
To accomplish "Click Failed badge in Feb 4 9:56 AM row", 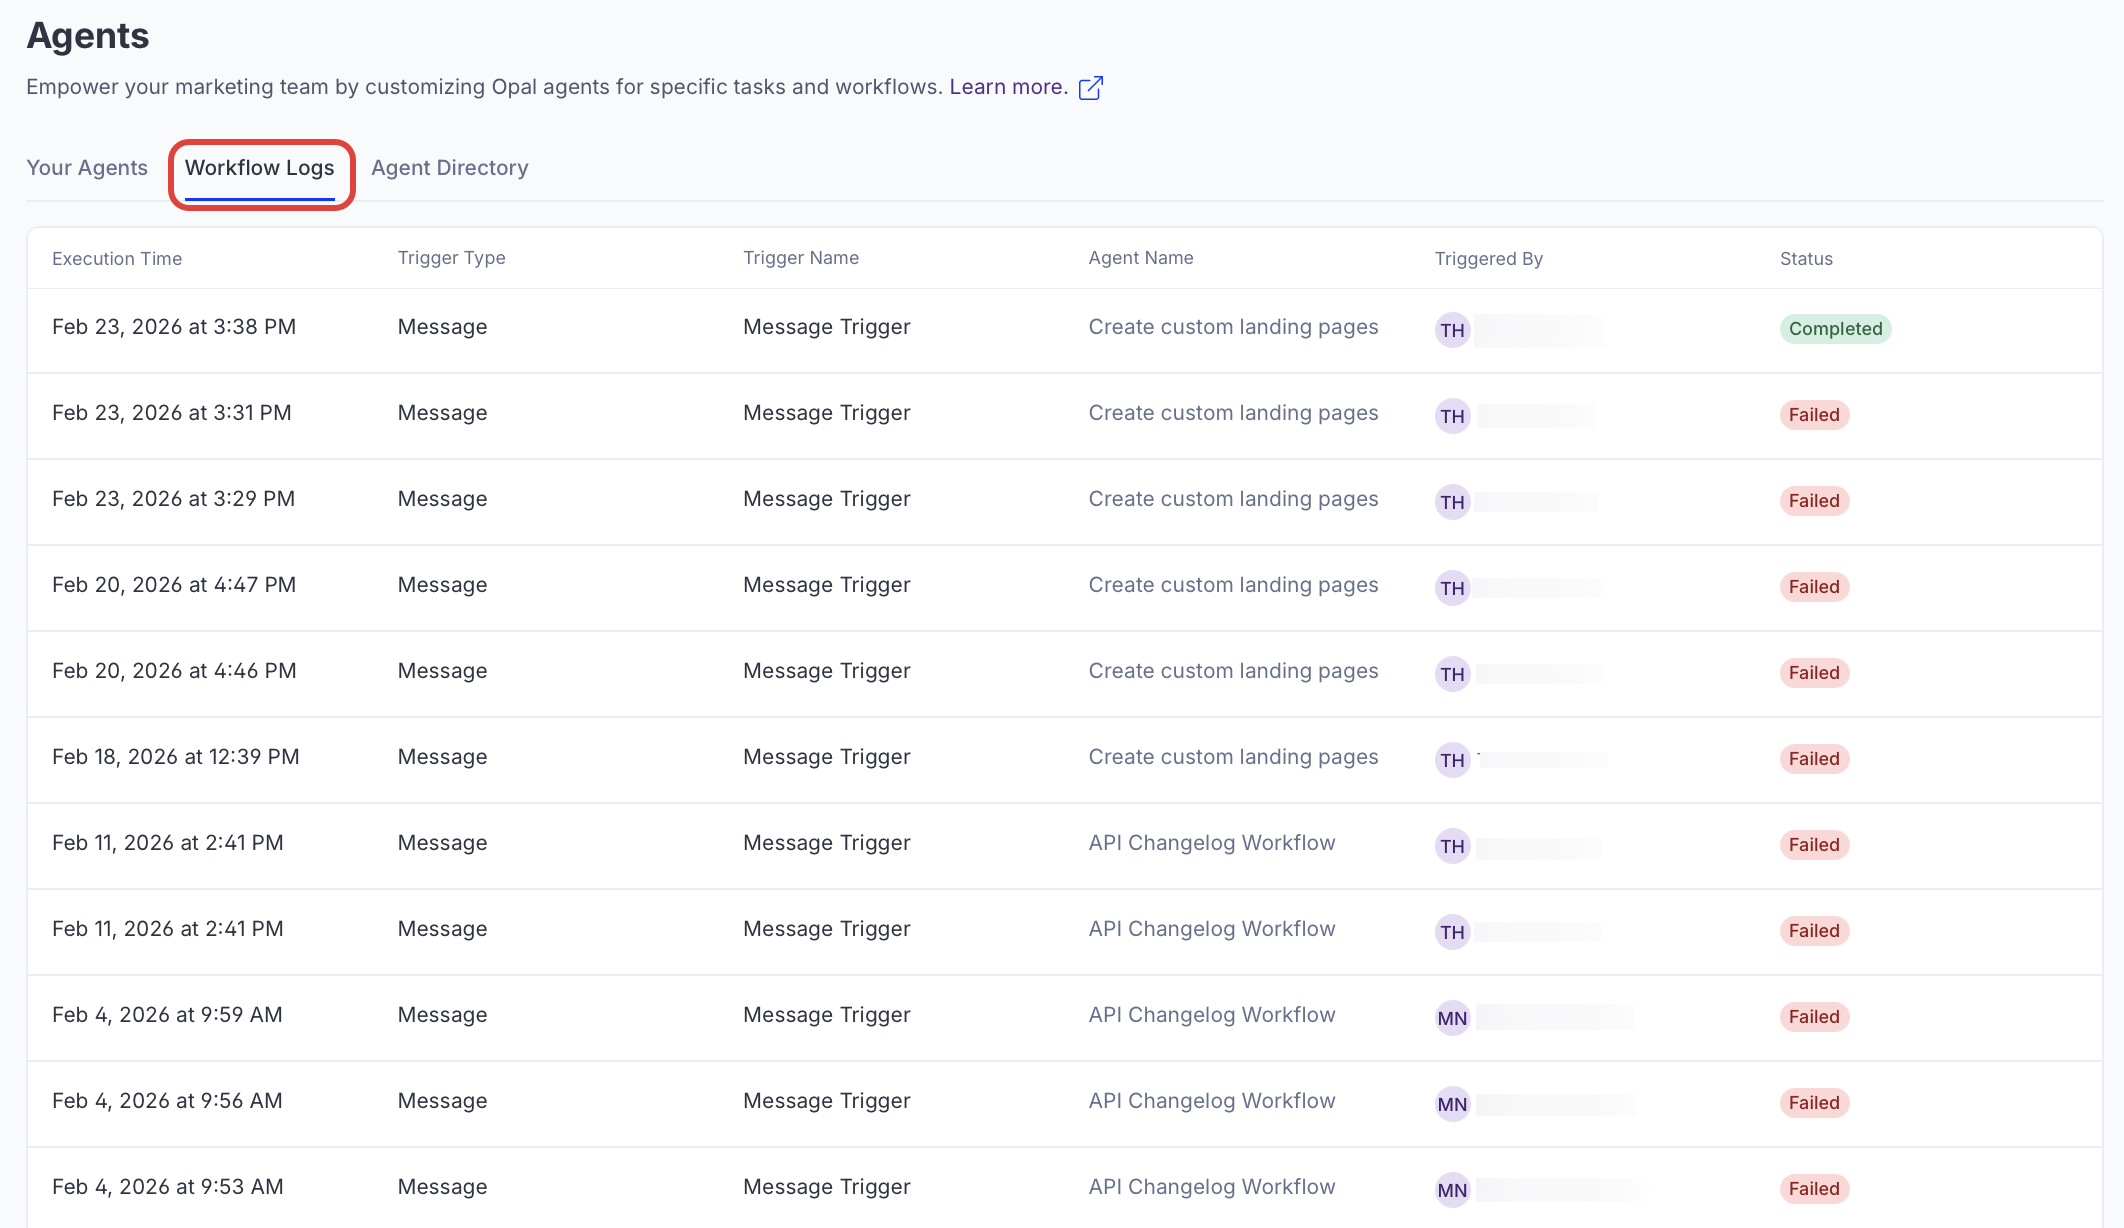I will (1814, 1103).
